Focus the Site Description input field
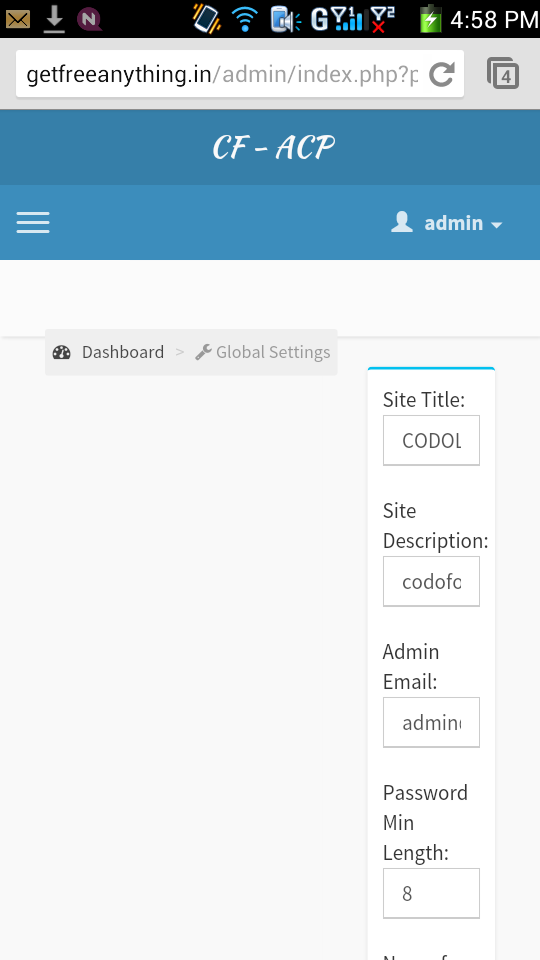This screenshot has width=540, height=960. (432, 581)
